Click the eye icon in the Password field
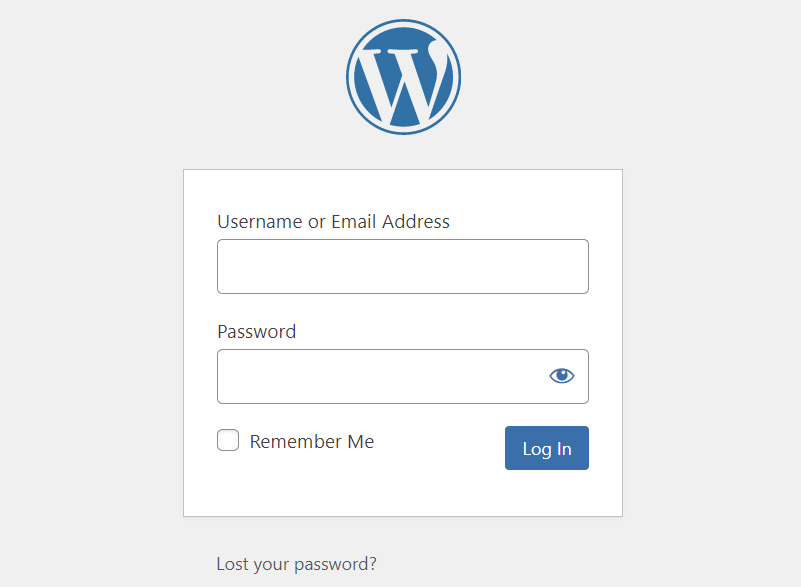 562,376
